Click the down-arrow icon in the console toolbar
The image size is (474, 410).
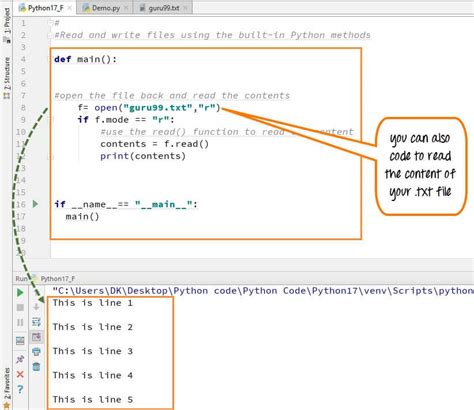point(36,307)
